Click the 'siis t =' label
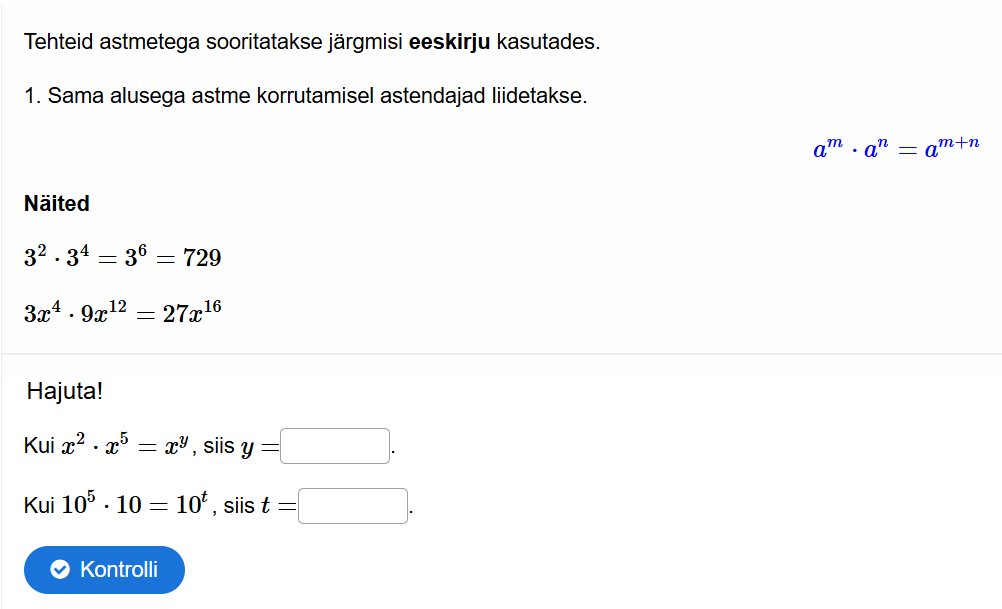The height and width of the screenshot is (609, 1002). click(260, 507)
